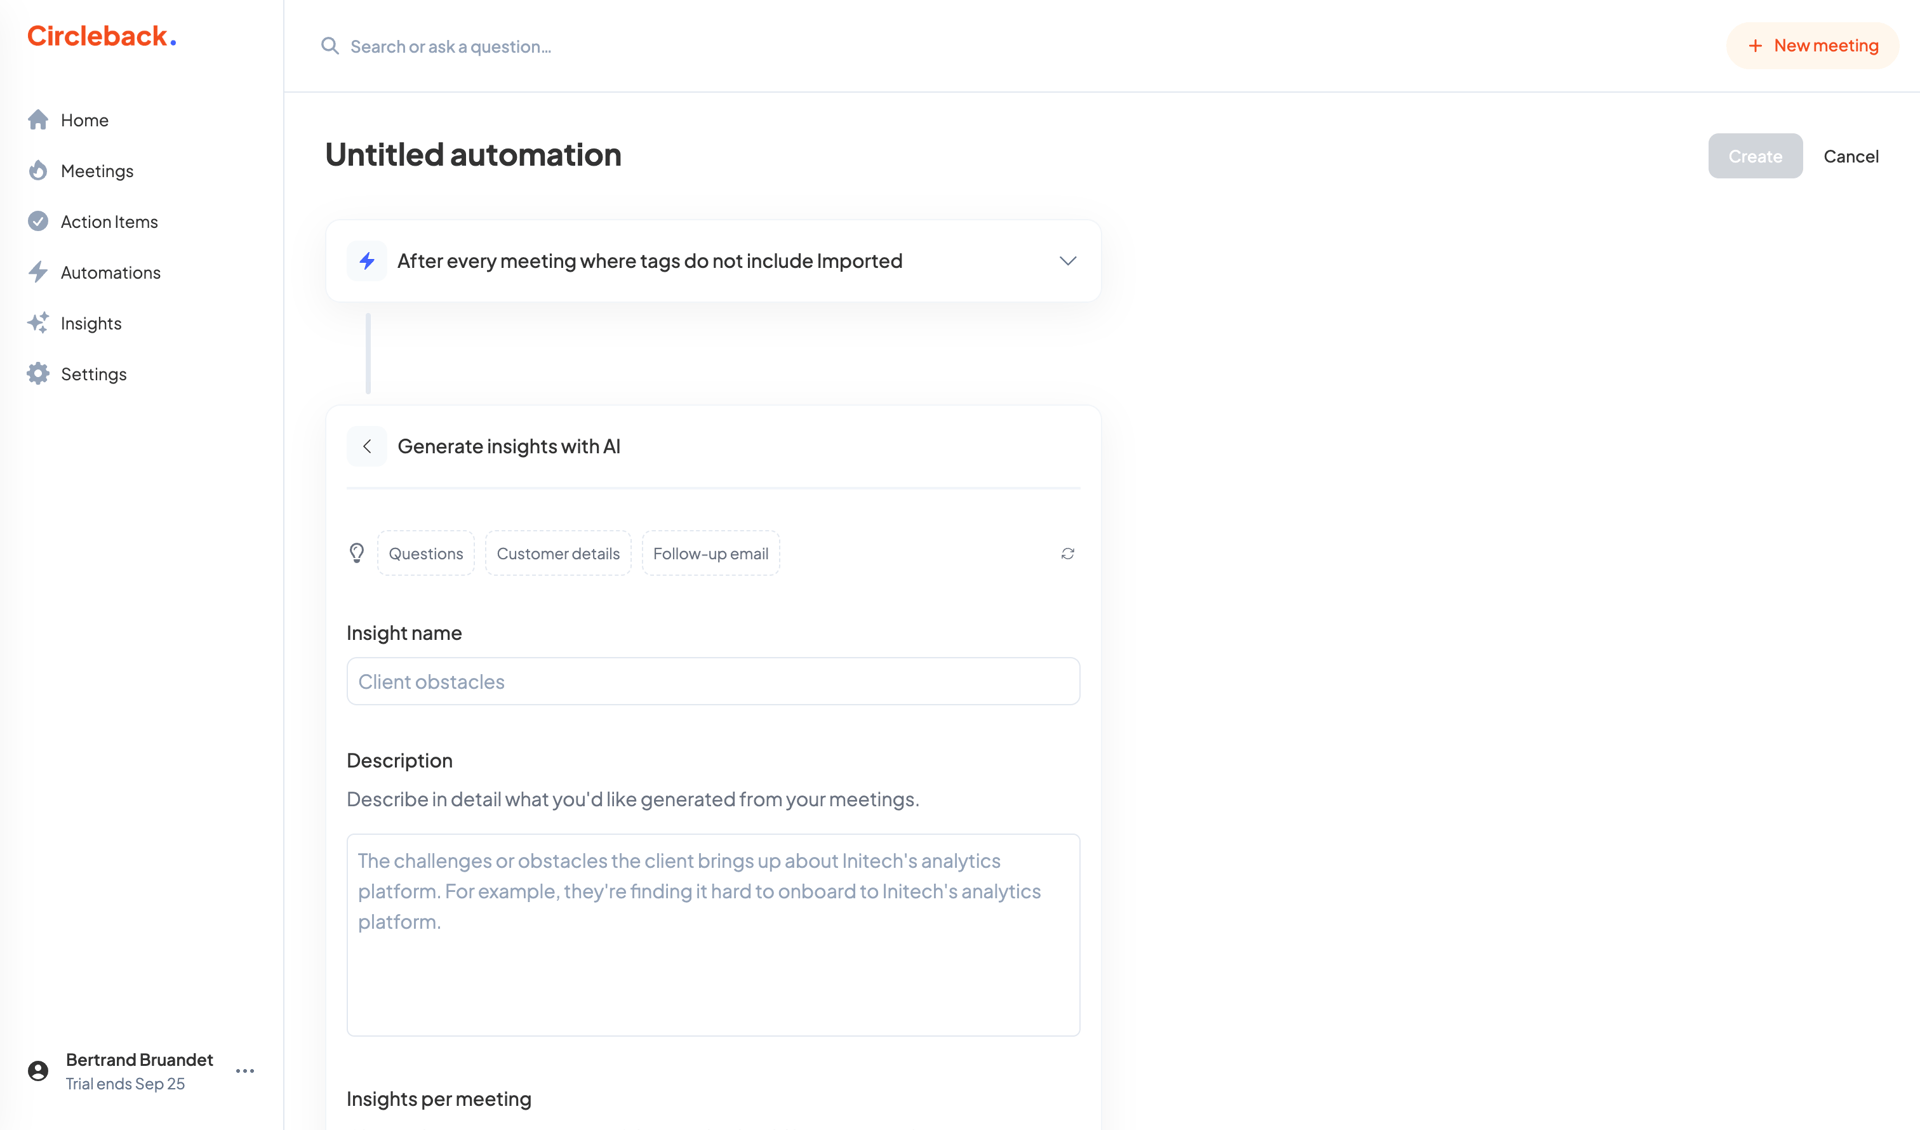Viewport: 1920px width, 1130px height.
Task: Cancel the untitled automation
Action: [1851, 156]
